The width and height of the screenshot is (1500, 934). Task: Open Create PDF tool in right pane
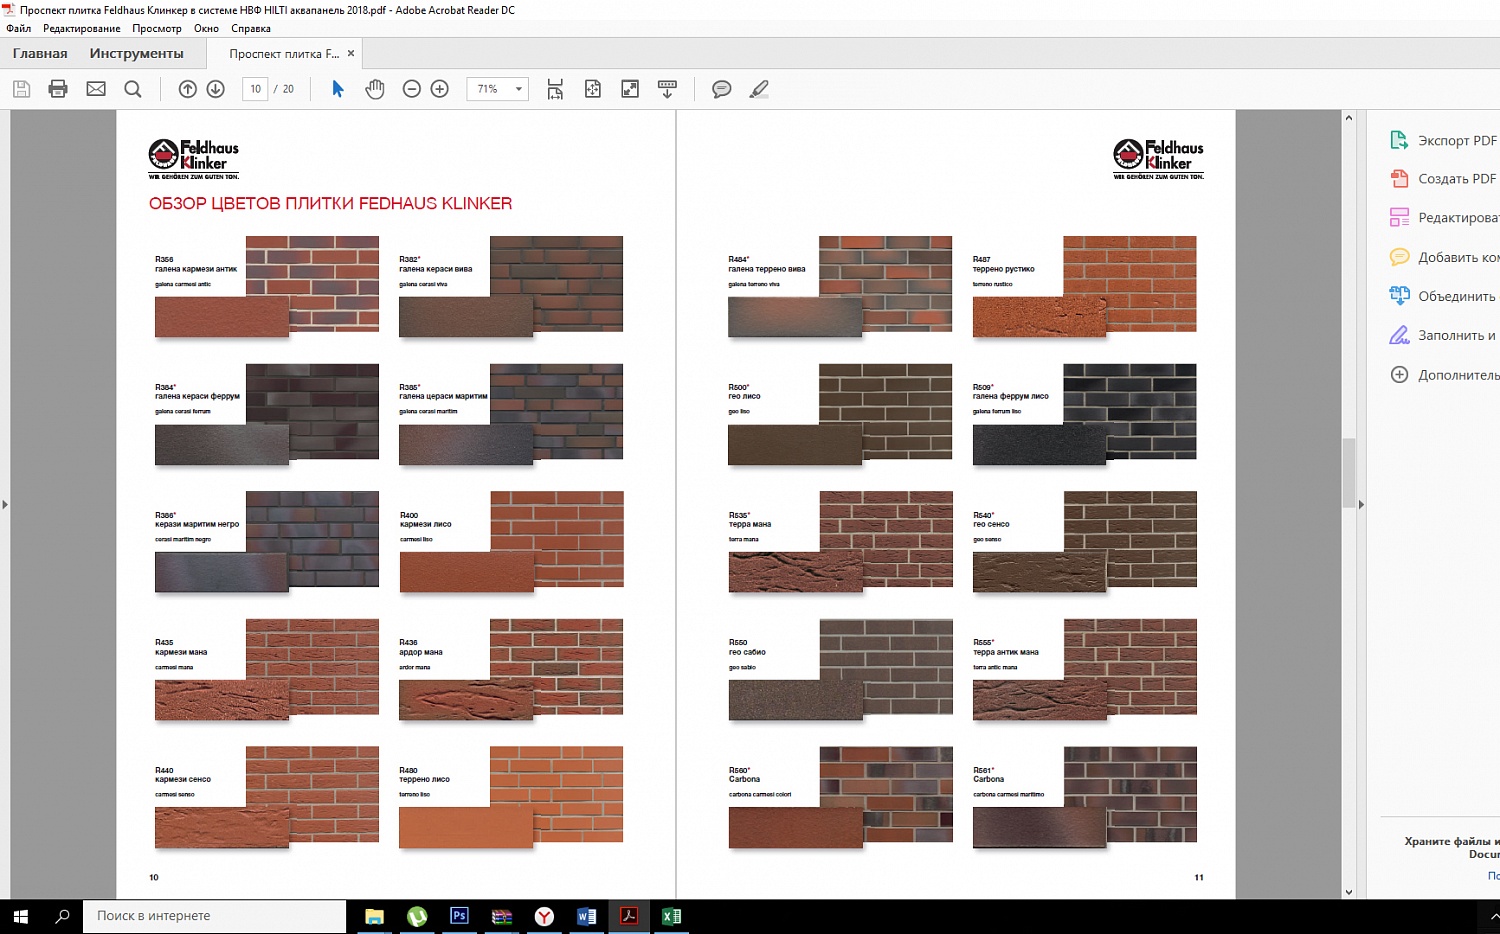click(x=1444, y=179)
